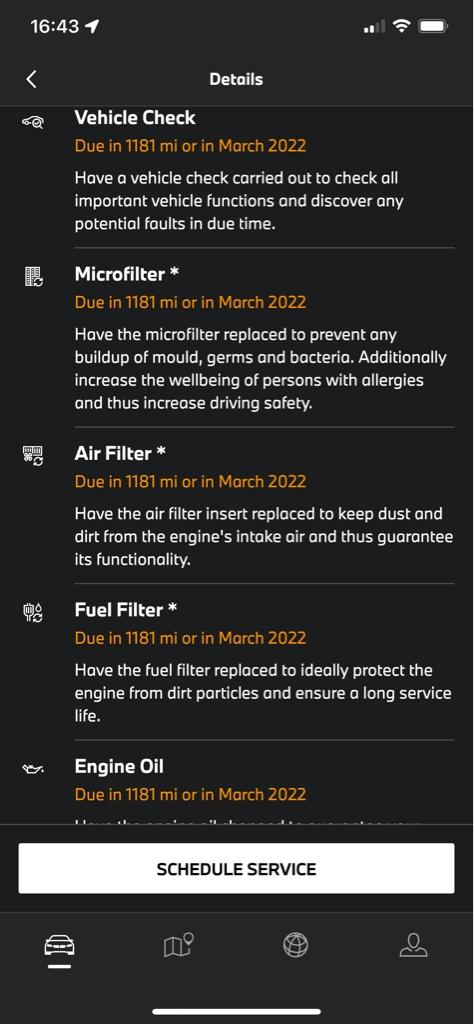Screen dimensions: 474x1024
Task: Tap the Microfilter service icon
Action: tap(33, 276)
